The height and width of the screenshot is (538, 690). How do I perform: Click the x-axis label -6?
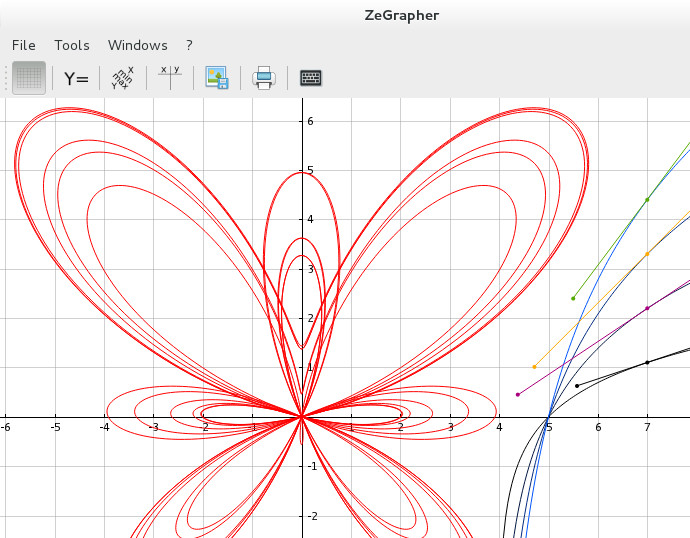[5, 427]
